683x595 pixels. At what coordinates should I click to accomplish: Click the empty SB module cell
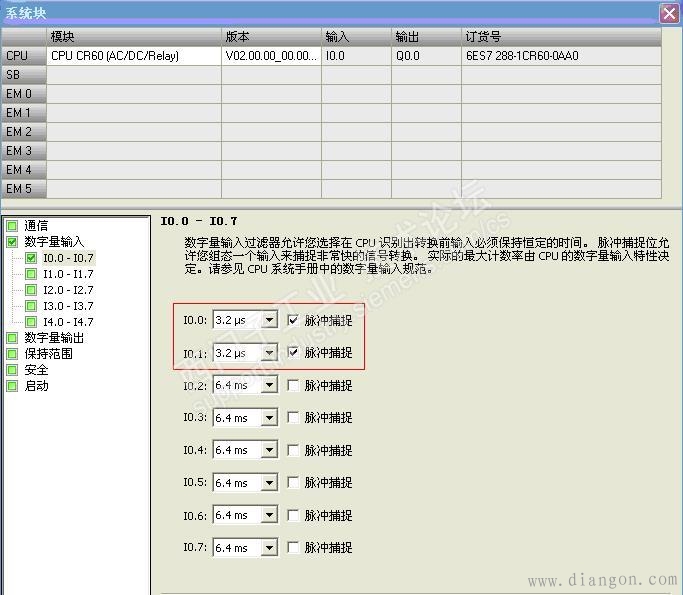tap(134, 75)
